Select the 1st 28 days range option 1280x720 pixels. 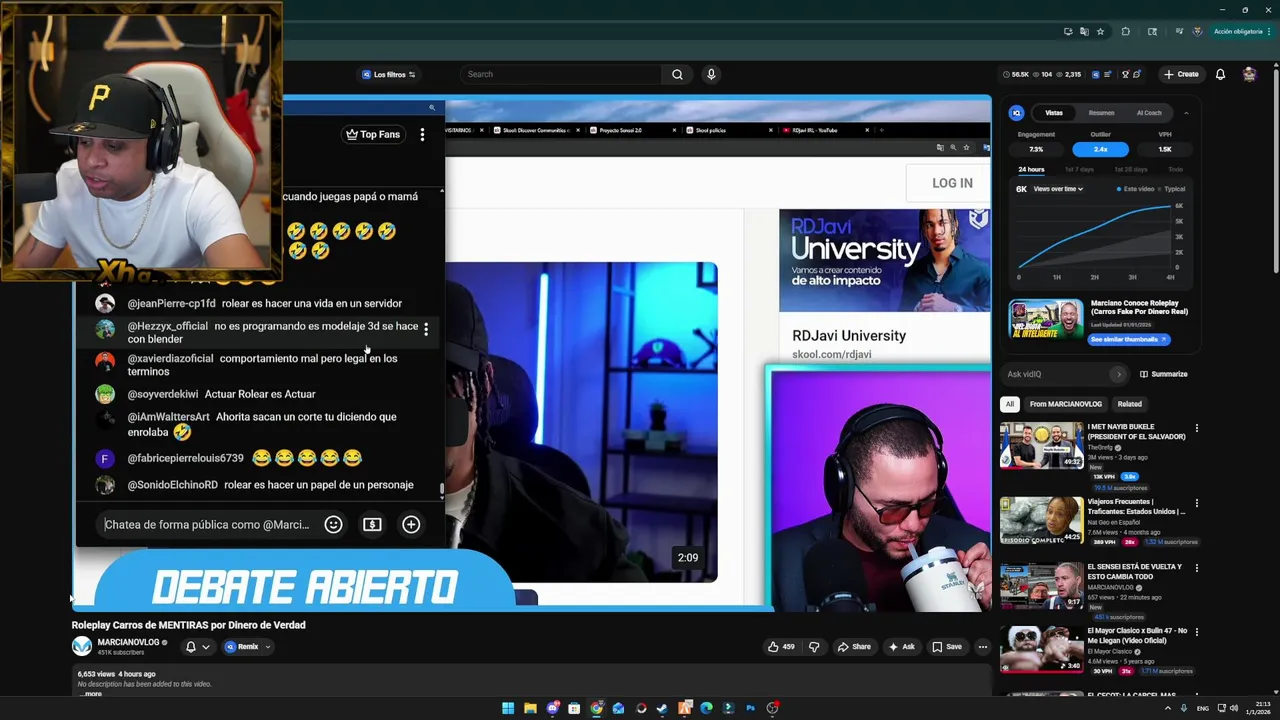click(x=1131, y=169)
